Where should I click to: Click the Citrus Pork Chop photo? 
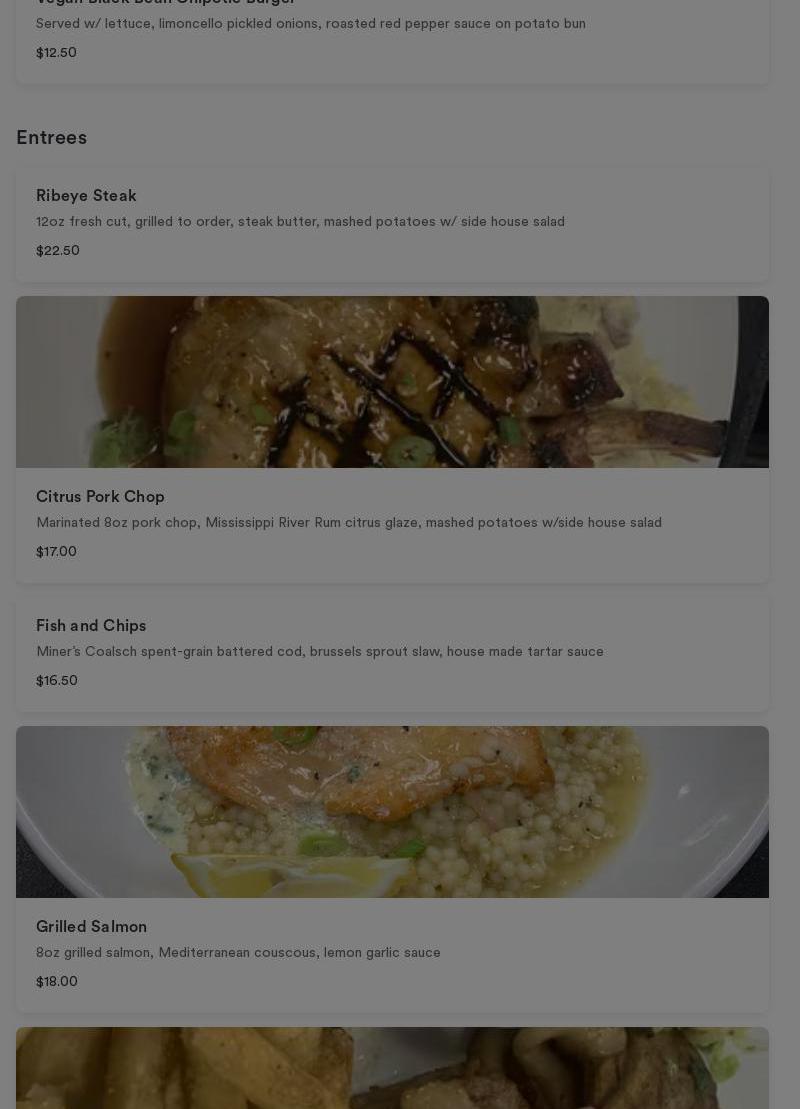pos(392,382)
